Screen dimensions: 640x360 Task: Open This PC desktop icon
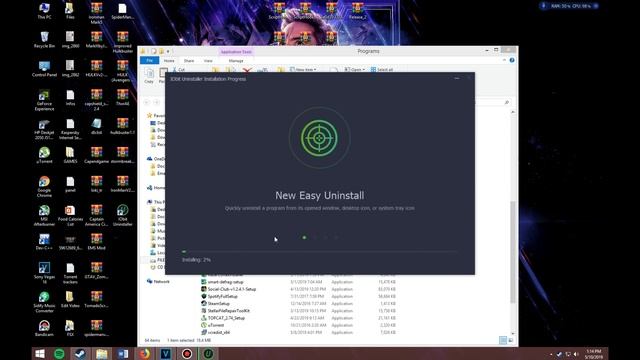[44, 11]
